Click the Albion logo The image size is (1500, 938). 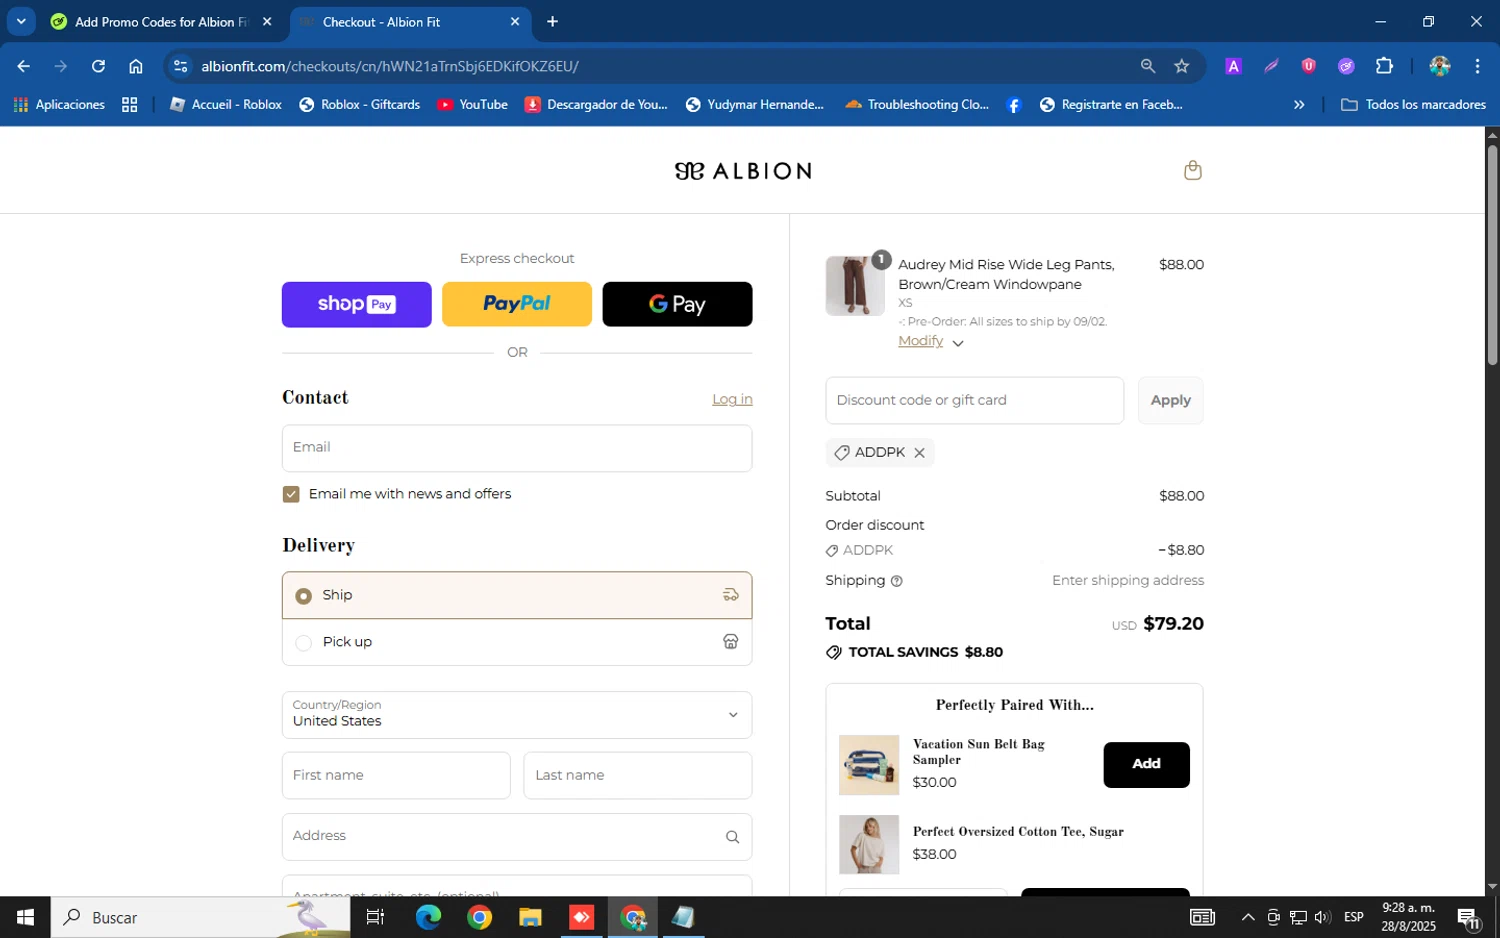click(x=743, y=171)
